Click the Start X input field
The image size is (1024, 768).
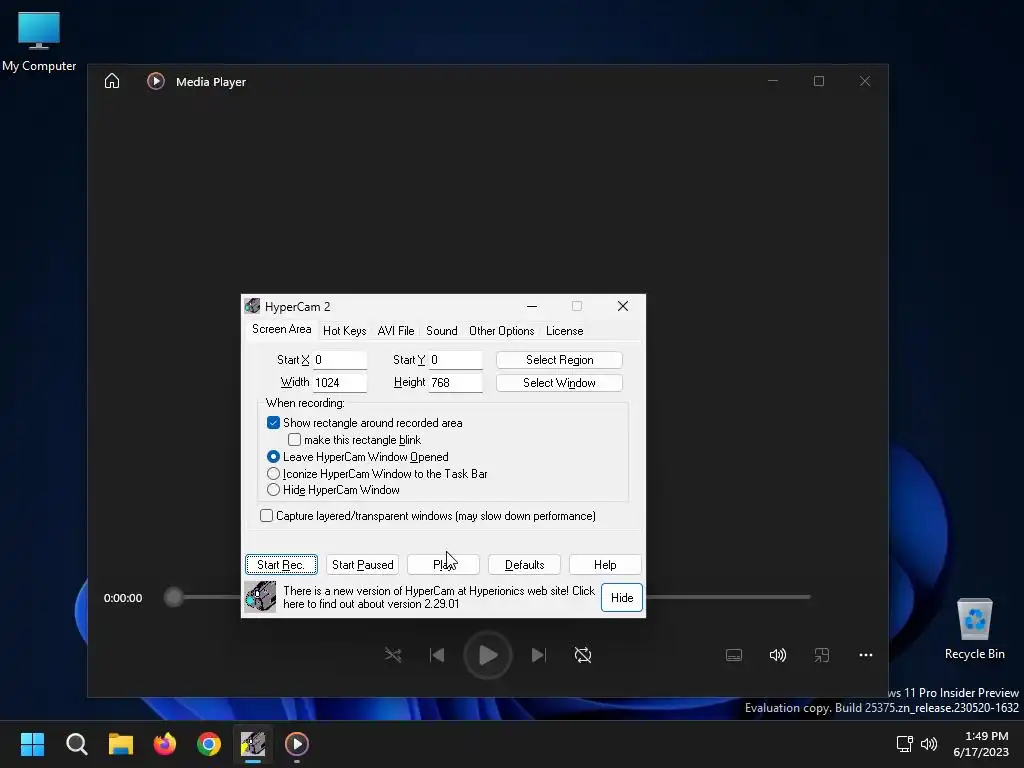click(x=340, y=360)
